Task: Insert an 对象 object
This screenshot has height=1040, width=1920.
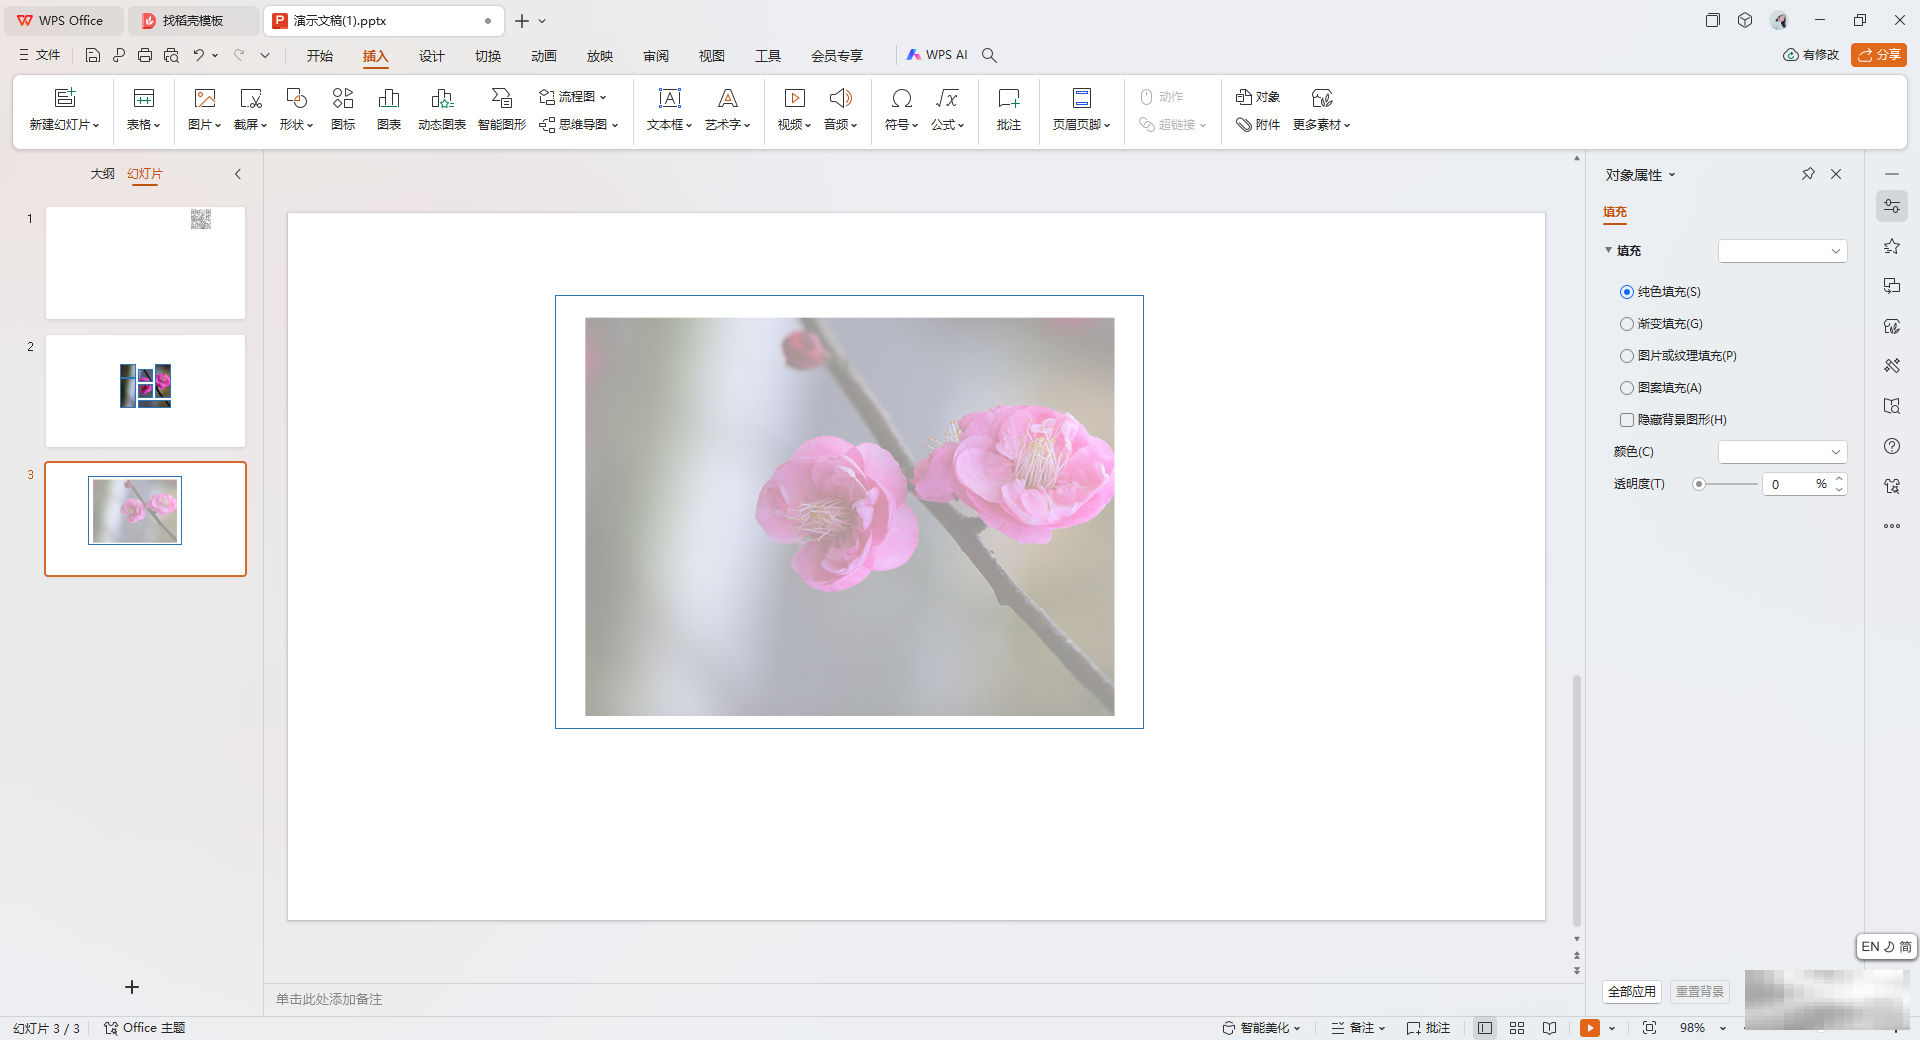Action: (1258, 97)
